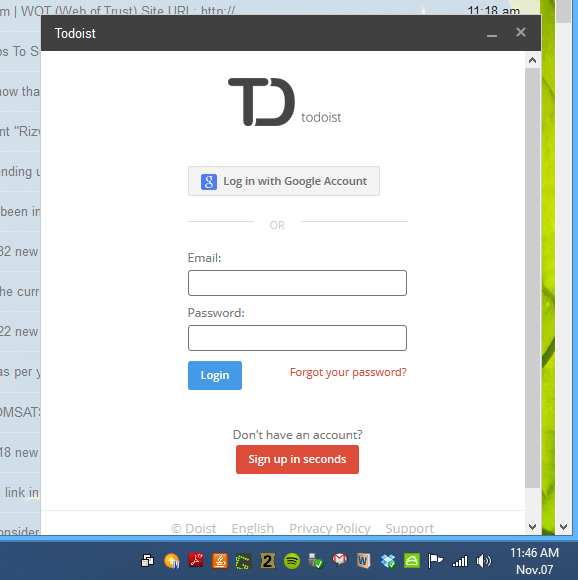The width and height of the screenshot is (578, 580).
Task: Select the Todoist title text
Action: tap(75, 34)
